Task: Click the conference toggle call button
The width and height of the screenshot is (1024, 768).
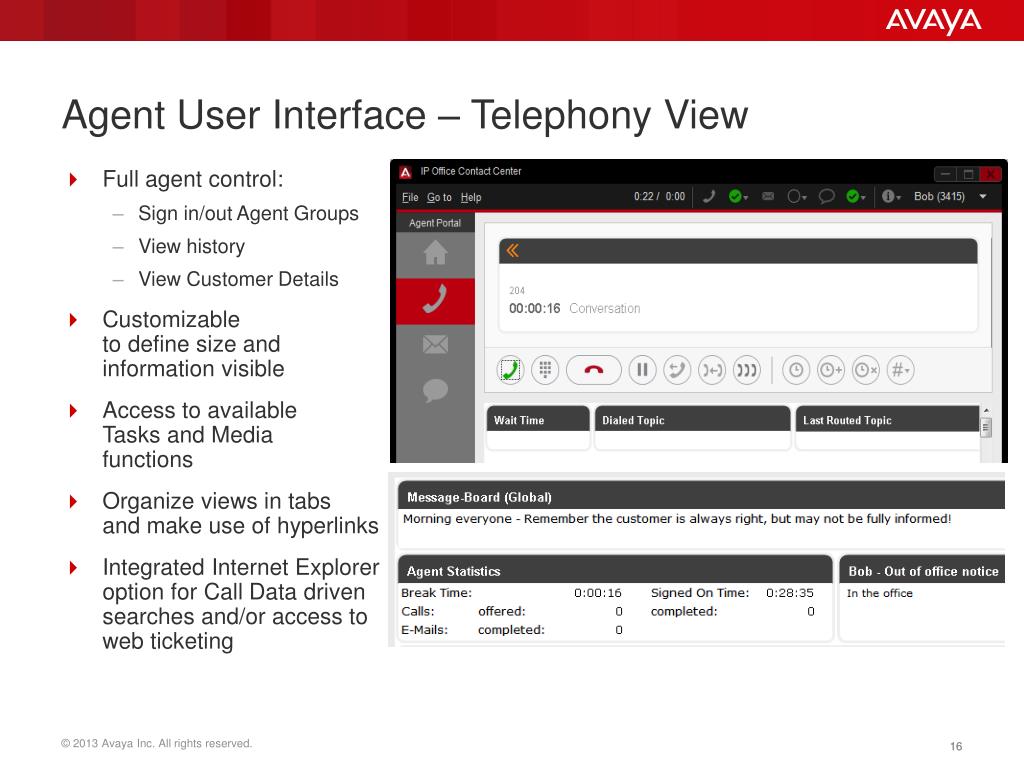Action: pyautogui.click(x=712, y=370)
